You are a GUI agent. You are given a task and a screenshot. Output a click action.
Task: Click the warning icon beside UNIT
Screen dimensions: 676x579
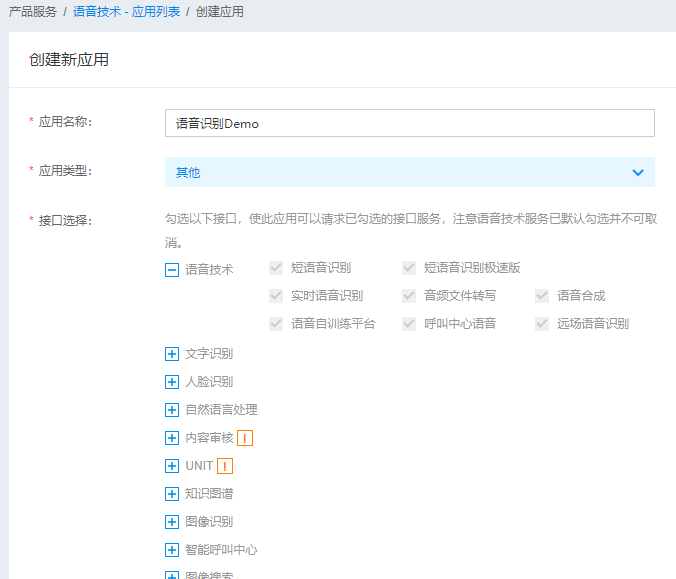[225, 466]
